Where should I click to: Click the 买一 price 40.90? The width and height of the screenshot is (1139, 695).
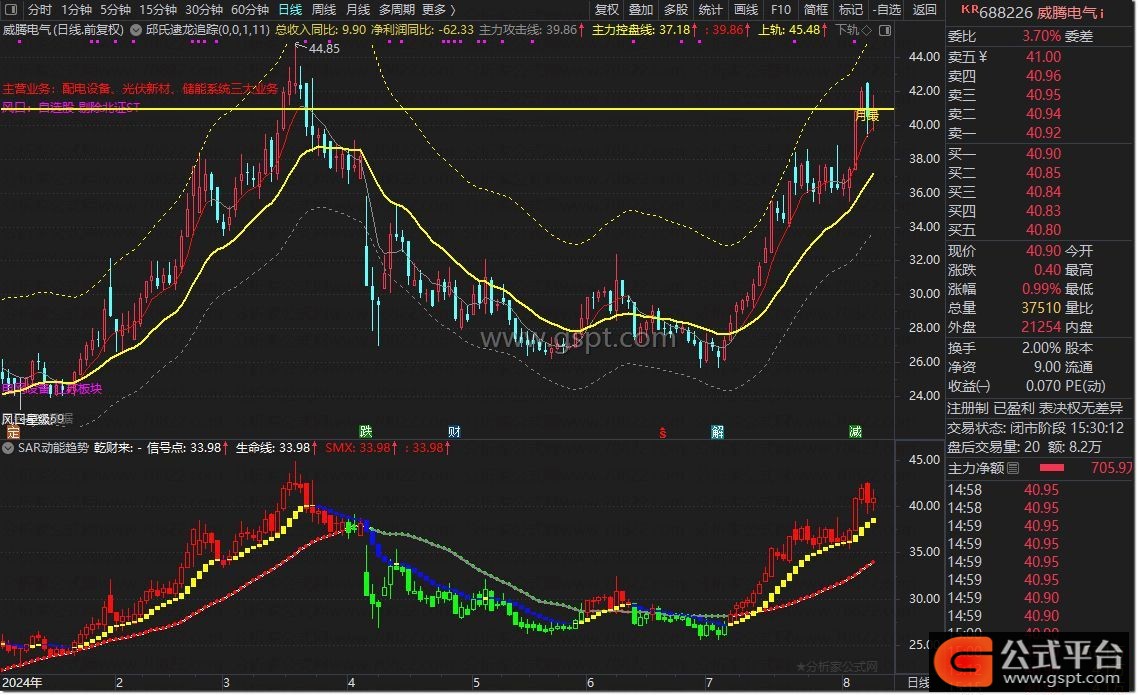pos(1043,154)
